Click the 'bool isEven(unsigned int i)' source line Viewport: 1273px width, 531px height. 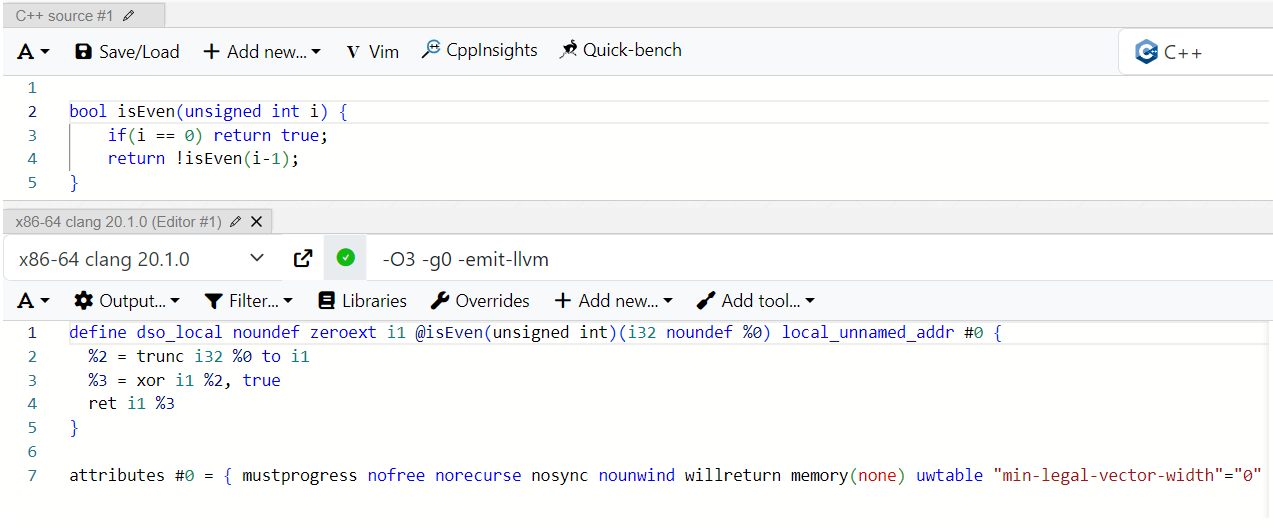click(208, 111)
